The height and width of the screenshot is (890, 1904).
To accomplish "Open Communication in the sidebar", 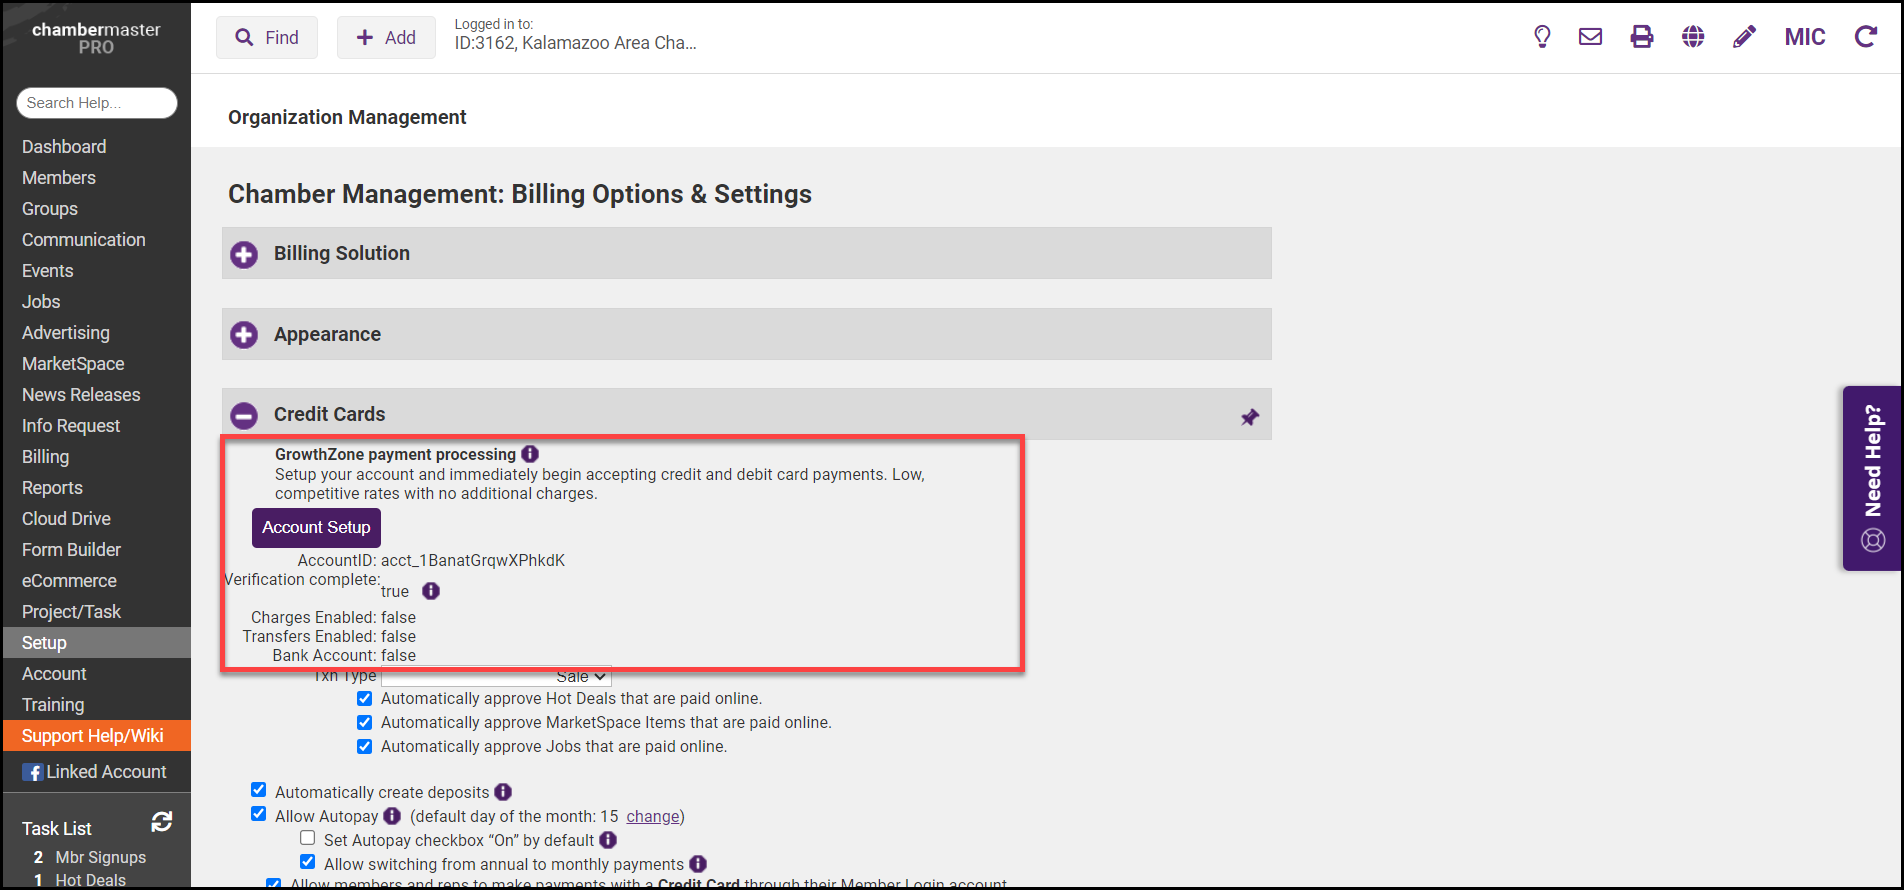I will point(84,240).
